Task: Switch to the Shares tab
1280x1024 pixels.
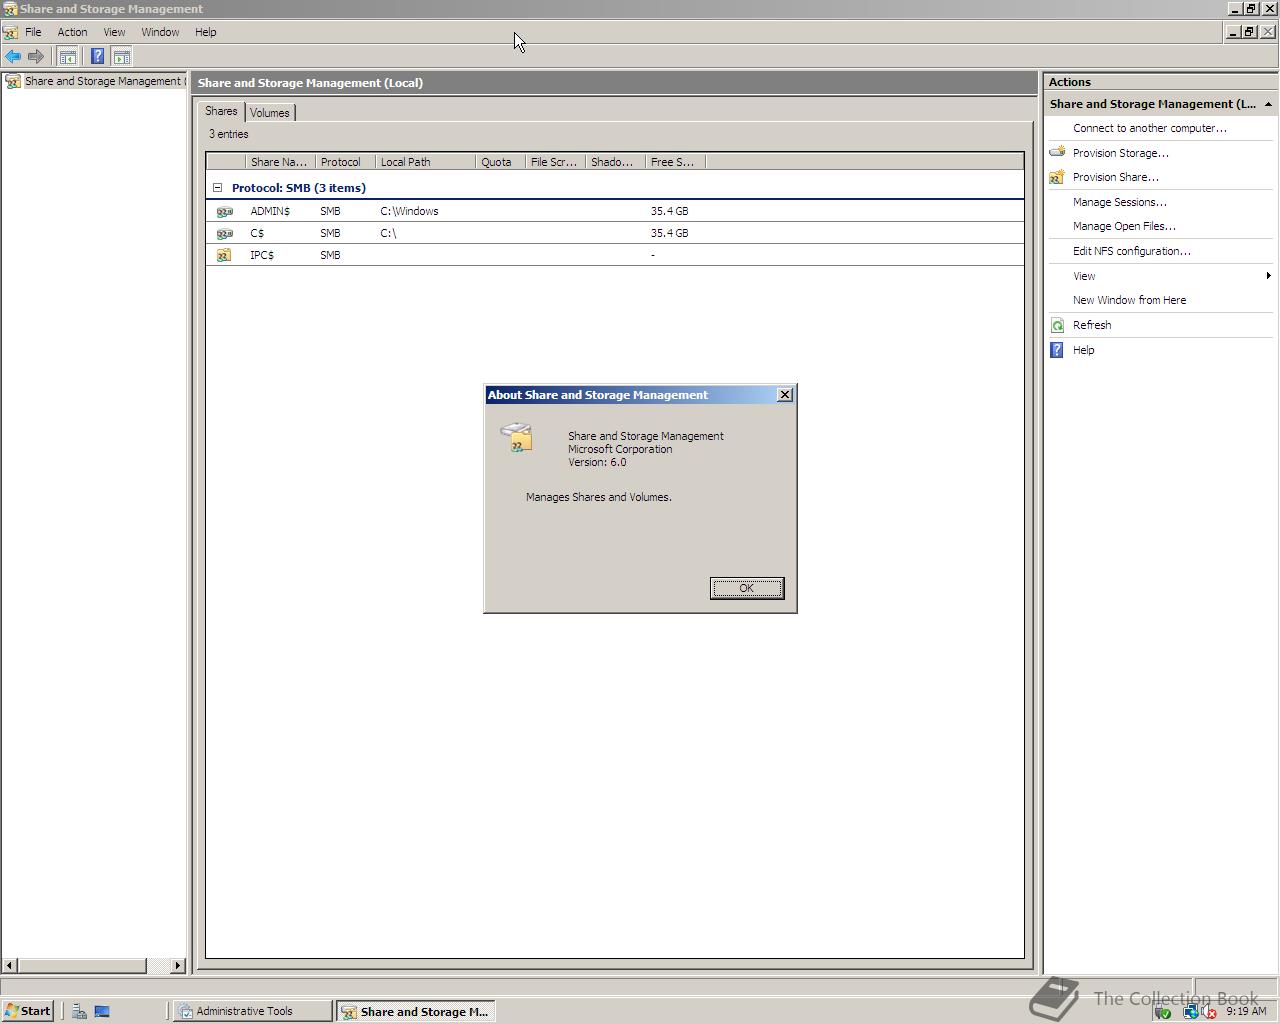Action: click(221, 111)
